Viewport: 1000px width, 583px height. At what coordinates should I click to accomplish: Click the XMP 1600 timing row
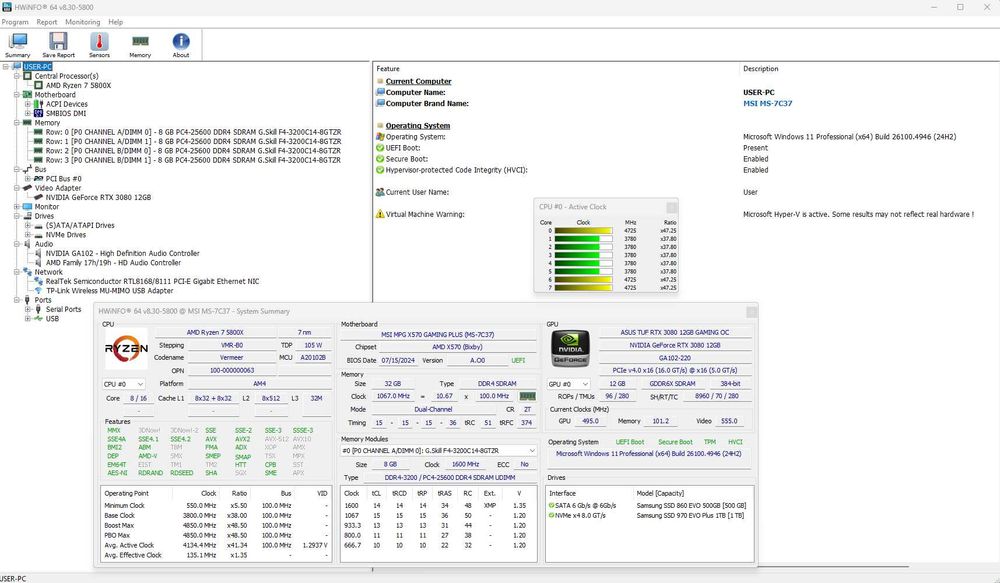(438, 505)
